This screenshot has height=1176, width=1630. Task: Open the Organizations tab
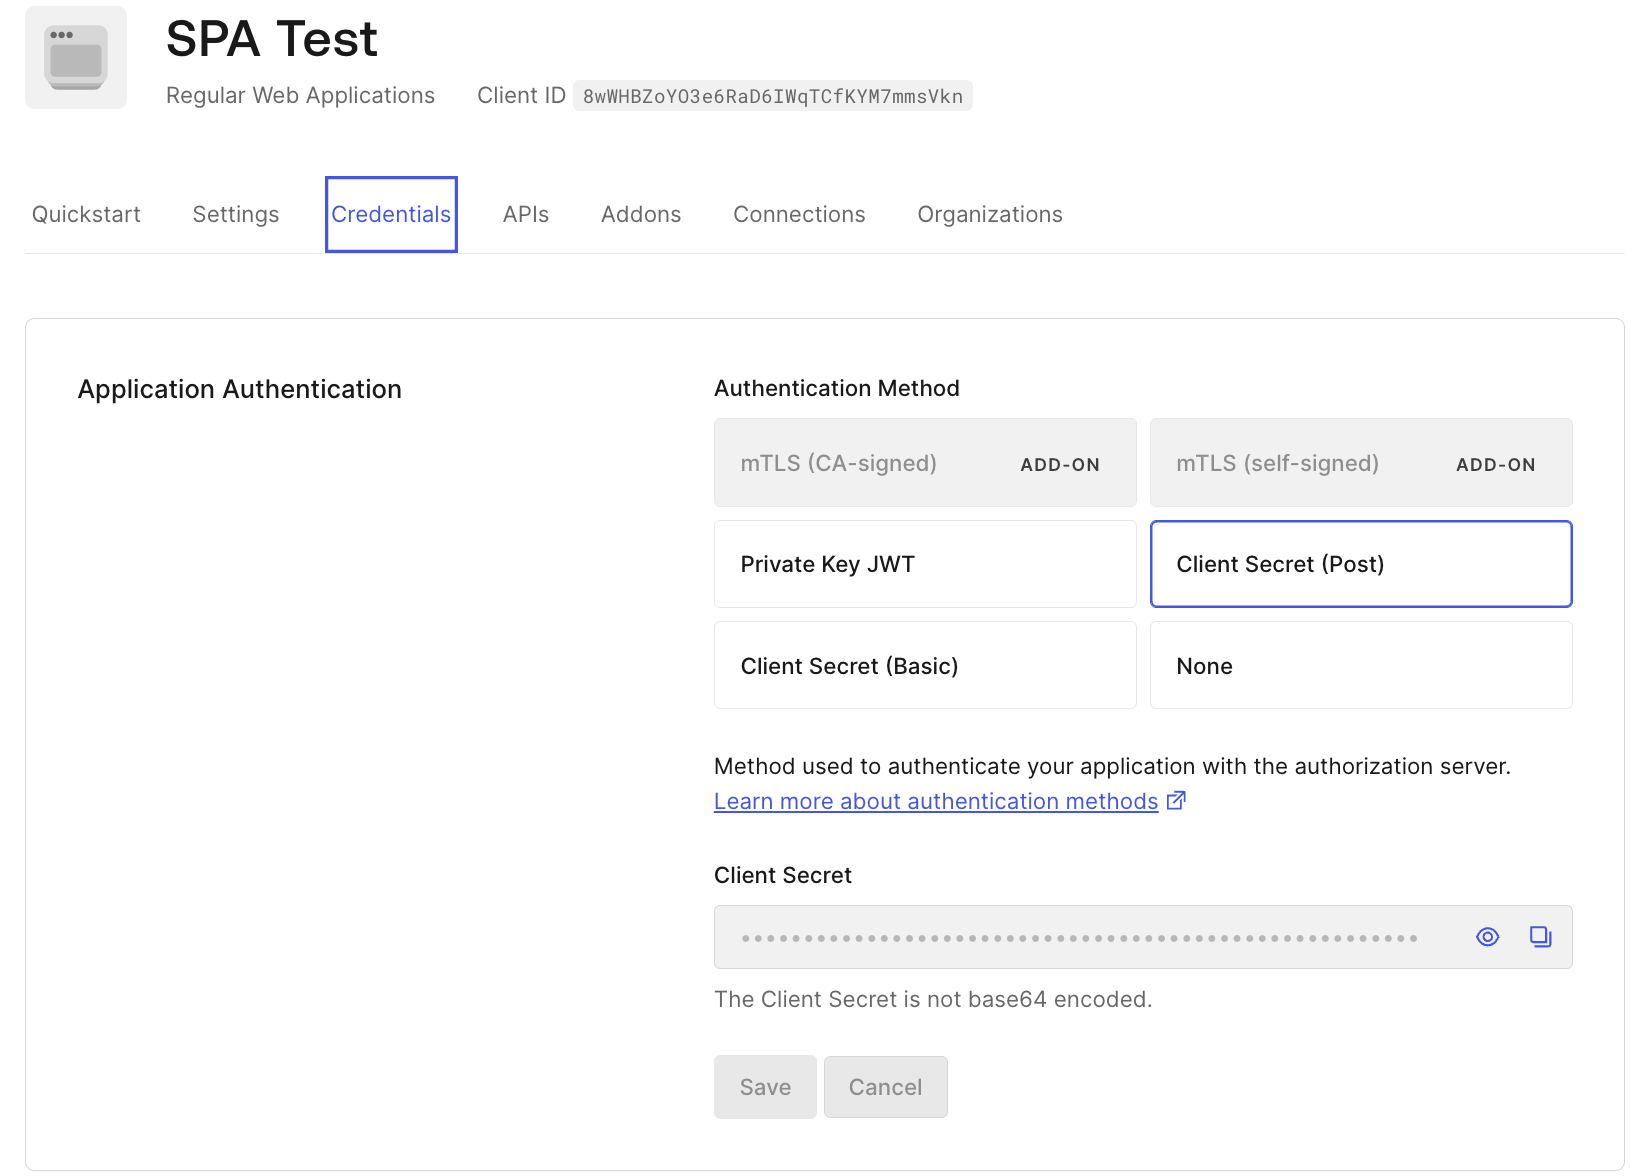989,214
